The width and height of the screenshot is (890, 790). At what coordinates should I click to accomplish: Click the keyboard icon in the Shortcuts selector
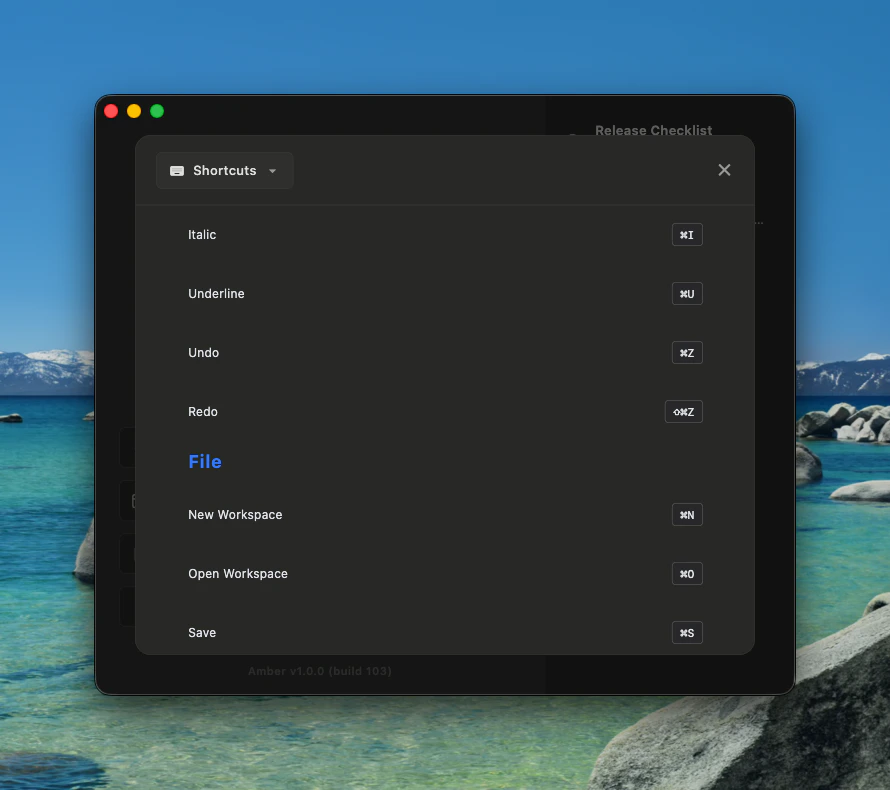(177, 170)
